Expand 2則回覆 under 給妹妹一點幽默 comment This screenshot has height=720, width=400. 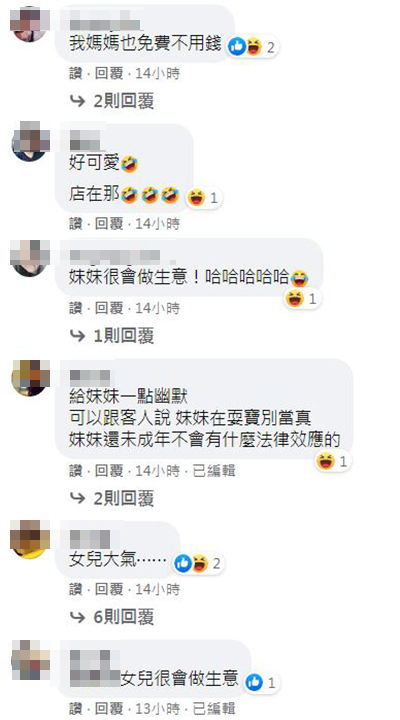point(113,498)
